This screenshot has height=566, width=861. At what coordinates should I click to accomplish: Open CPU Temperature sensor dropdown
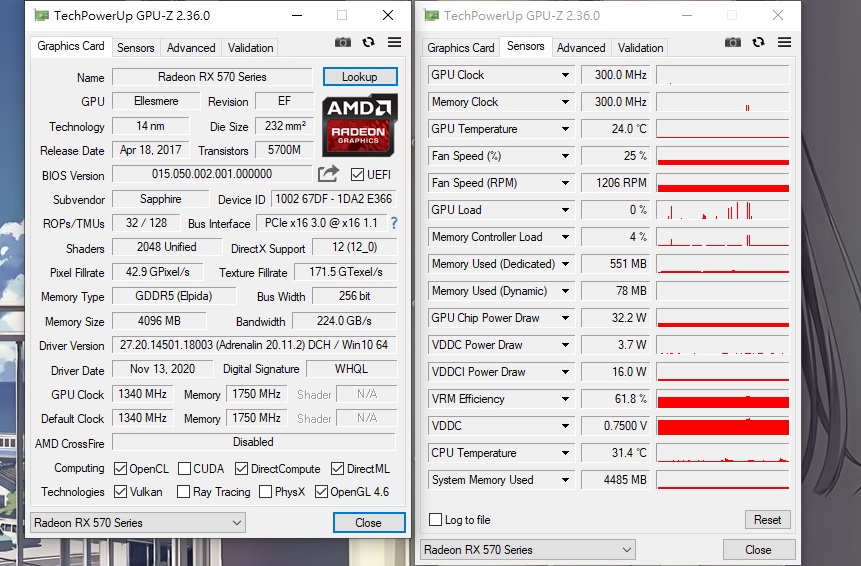click(565, 453)
